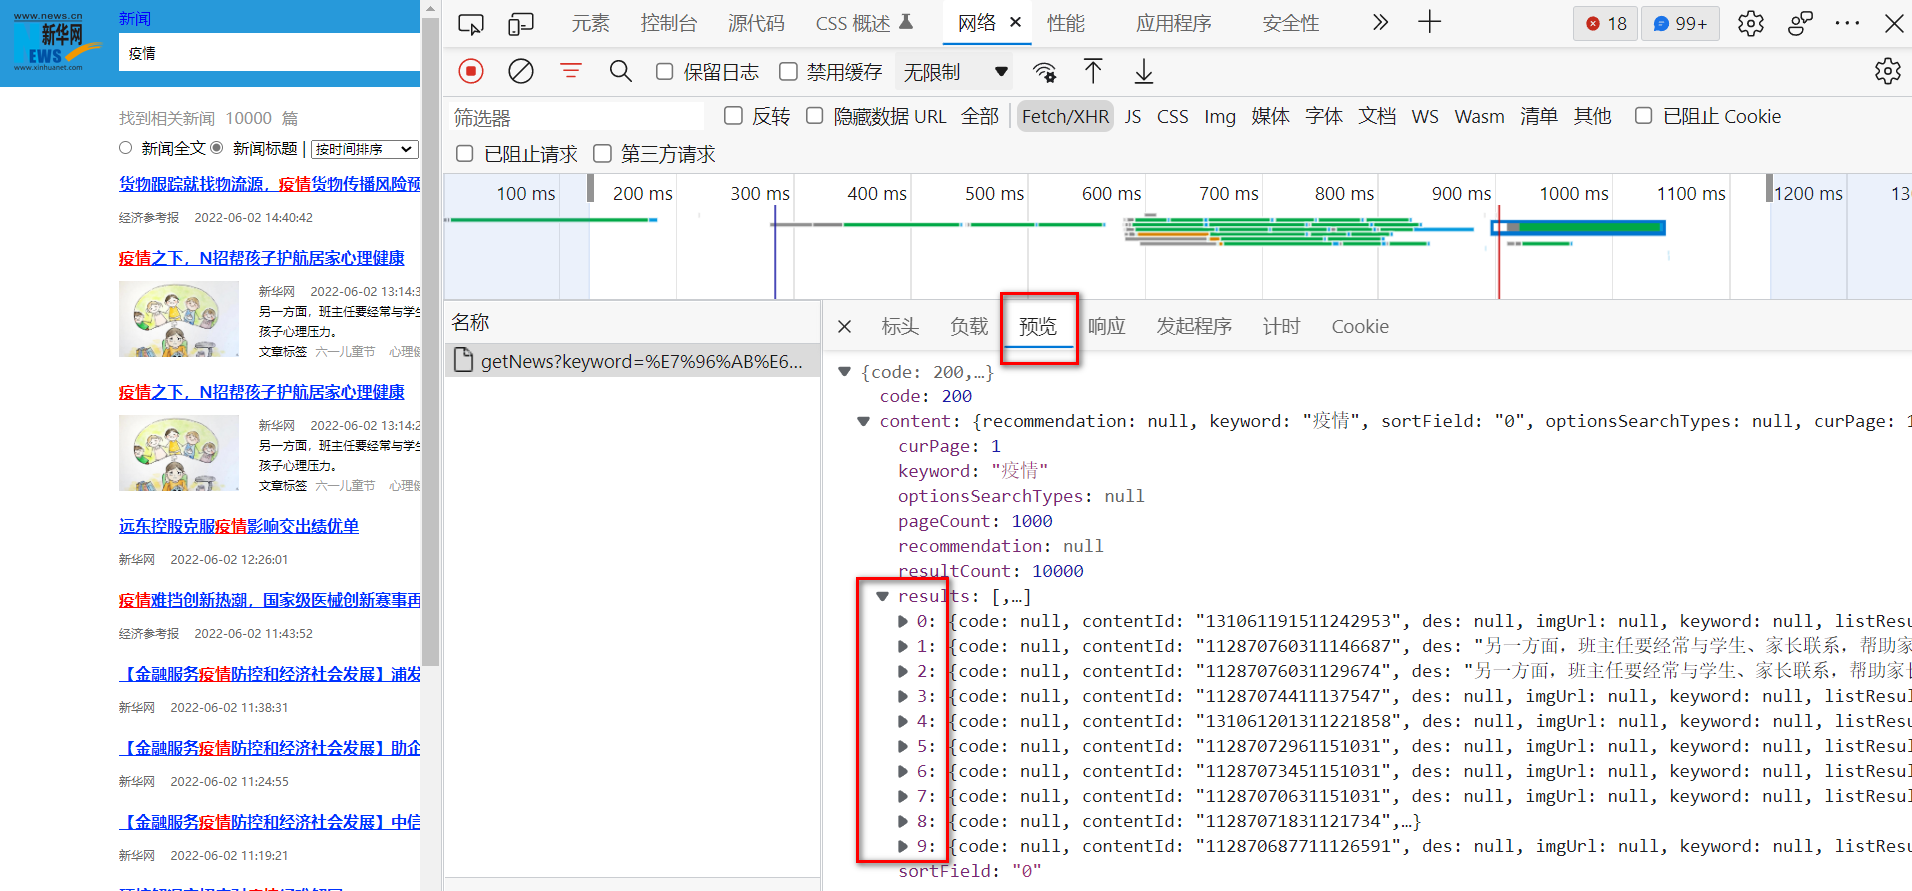Viewport: 1912px width, 891px height.
Task: Enable 禁用缓存 checkbox
Action: click(x=788, y=71)
